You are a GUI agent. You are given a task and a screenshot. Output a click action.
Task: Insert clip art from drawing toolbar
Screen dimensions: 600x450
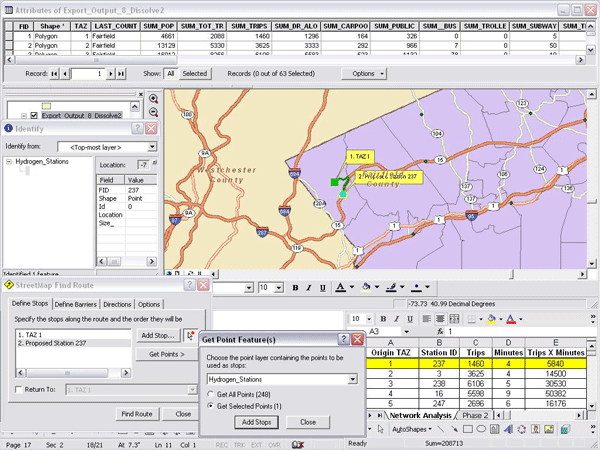click(535, 429)
